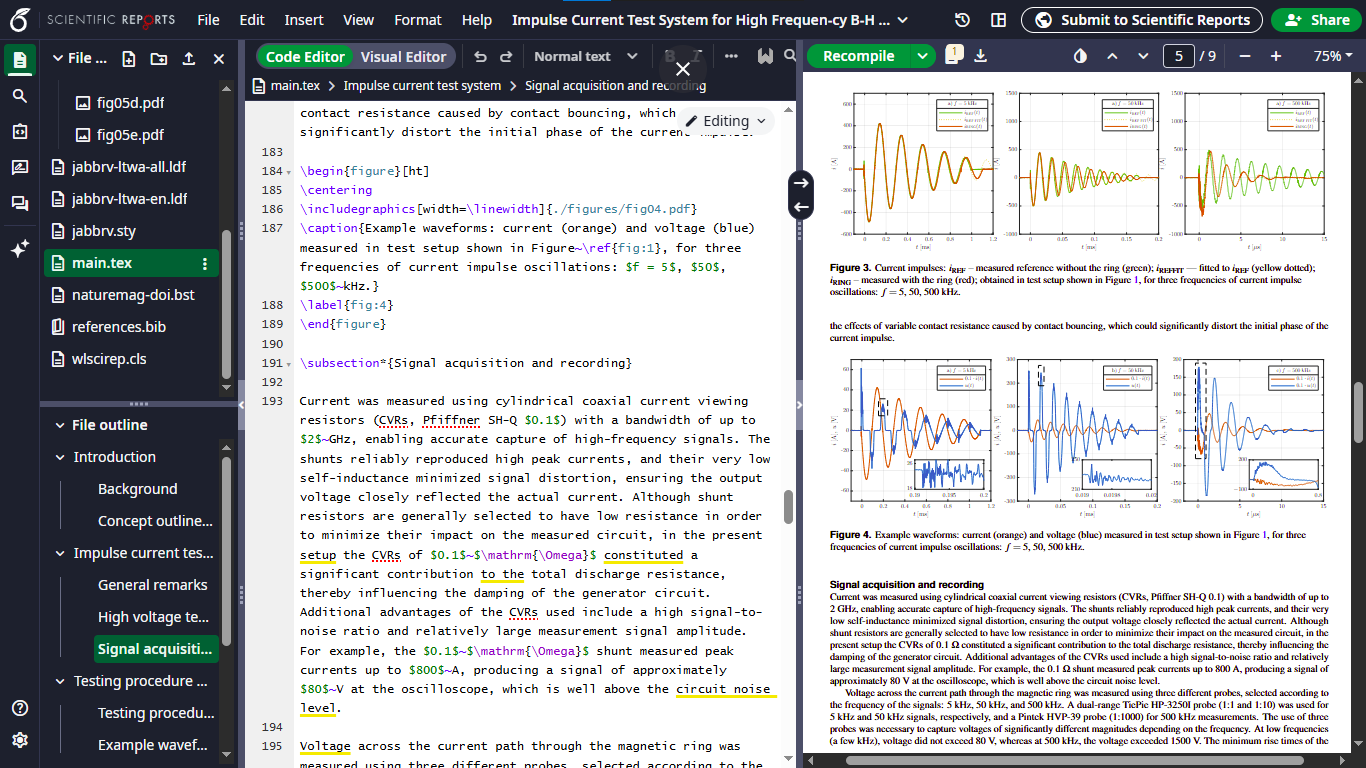The width and height of the screenshot is (1366, 768).
Task: Open the Normal text style dropdown
Action: [x=585, y=57]
